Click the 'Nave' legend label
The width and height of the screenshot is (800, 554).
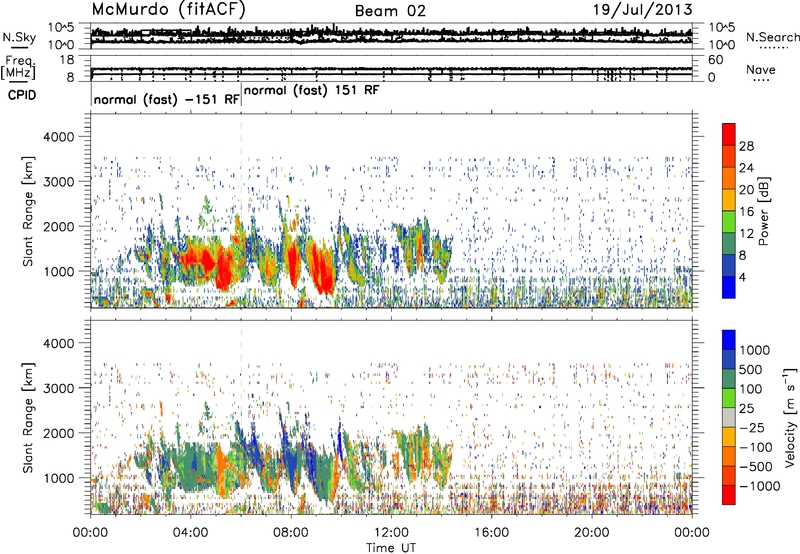(x=761, y=70)
